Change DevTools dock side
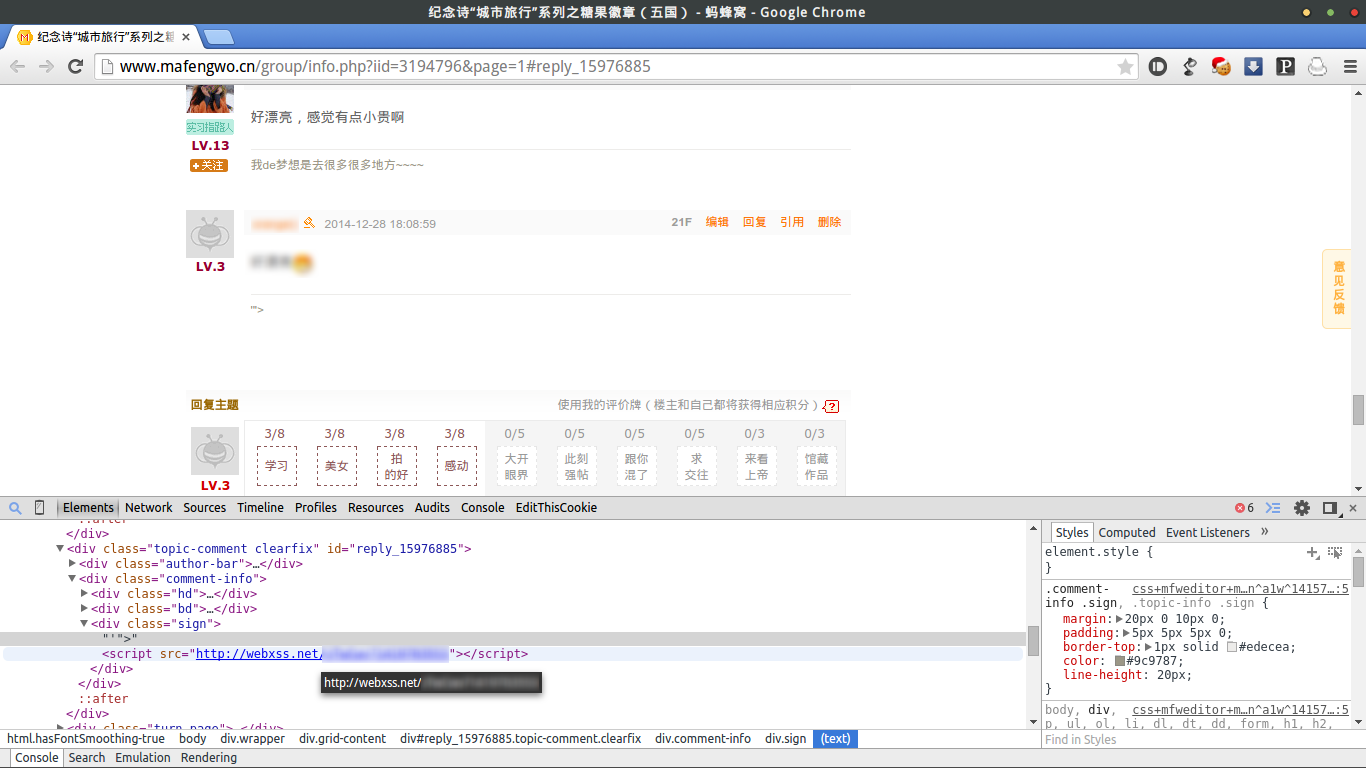The width and height of the screenshot is (1366, 768). (x=1330, y=508)
